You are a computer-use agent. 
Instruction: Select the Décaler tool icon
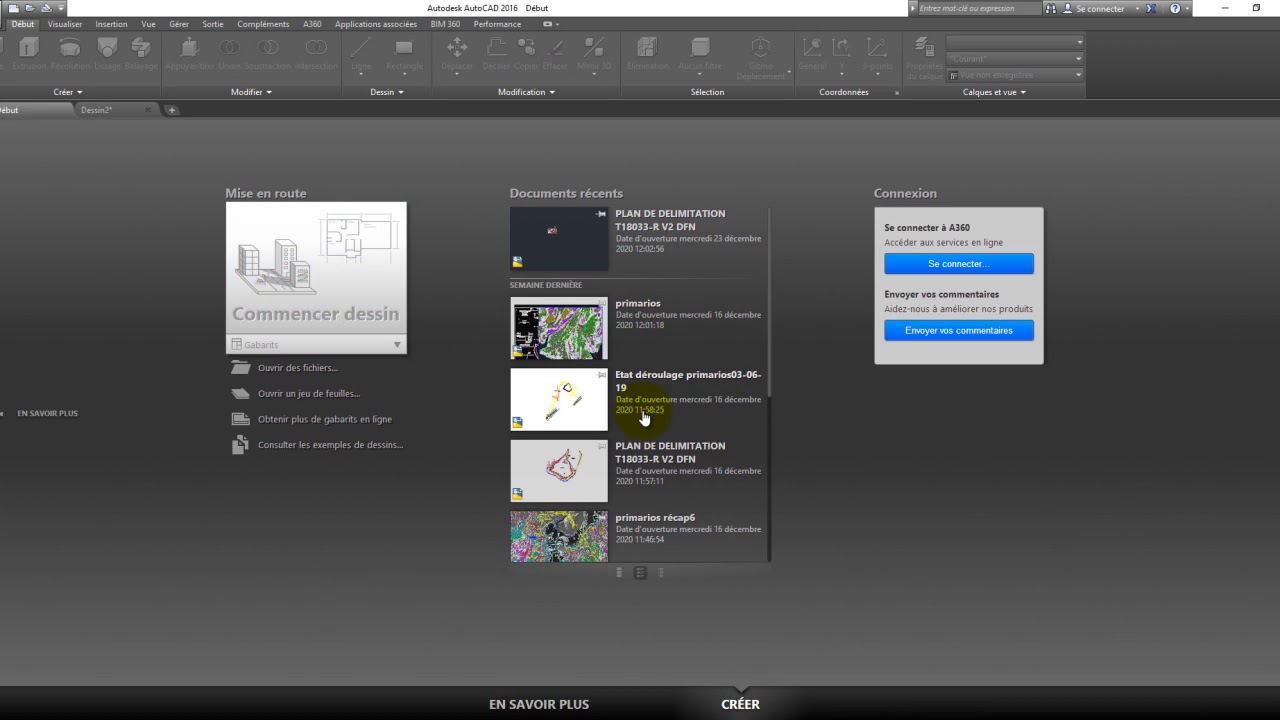(x=496, y=47)
